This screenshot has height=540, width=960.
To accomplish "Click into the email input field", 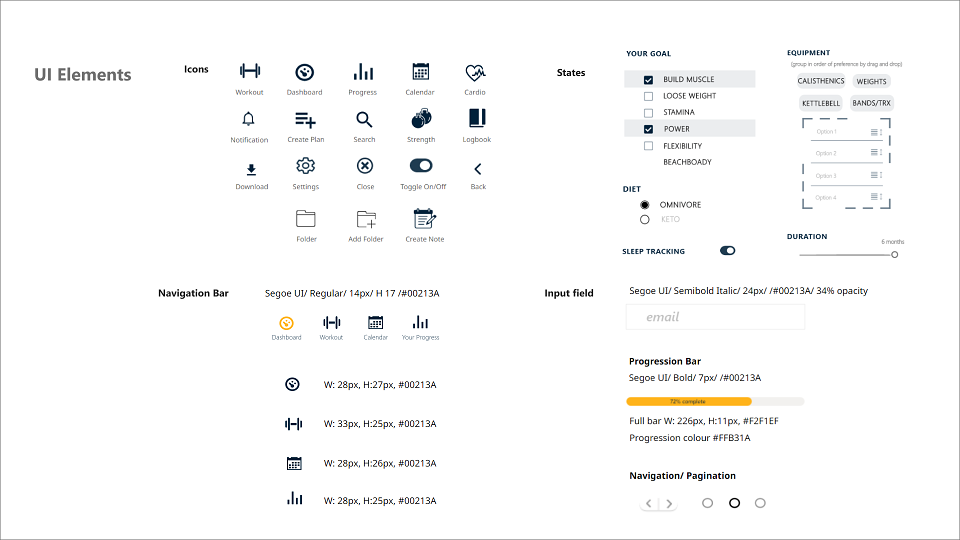I will pyautogui.click(x=715, y=317).
